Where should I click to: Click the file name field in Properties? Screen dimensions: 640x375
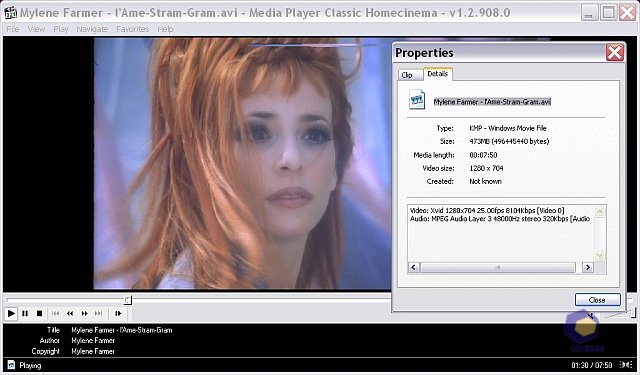pos(492,102)
